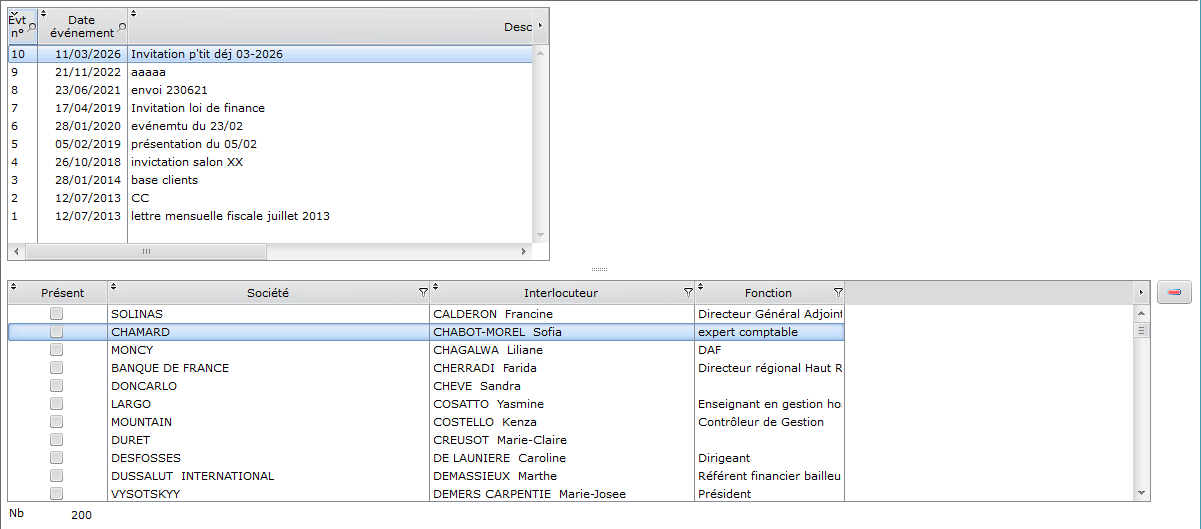Click events table scroll up arrow
The width and height of the screenshot is (1201, 529).
coord(541,52)
